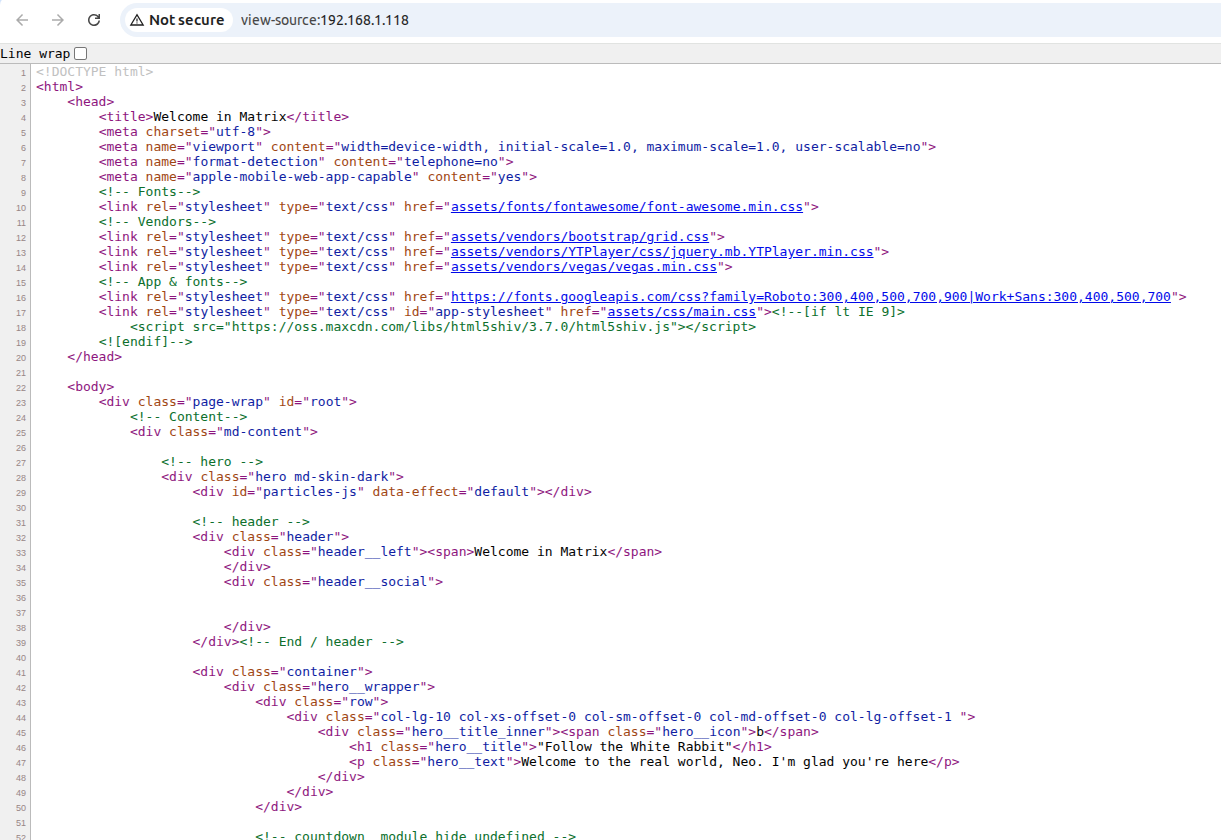This screenshot has width=1221, height=840.
Task: Click the "Vendors" comment line
Action: coord(157,222)
